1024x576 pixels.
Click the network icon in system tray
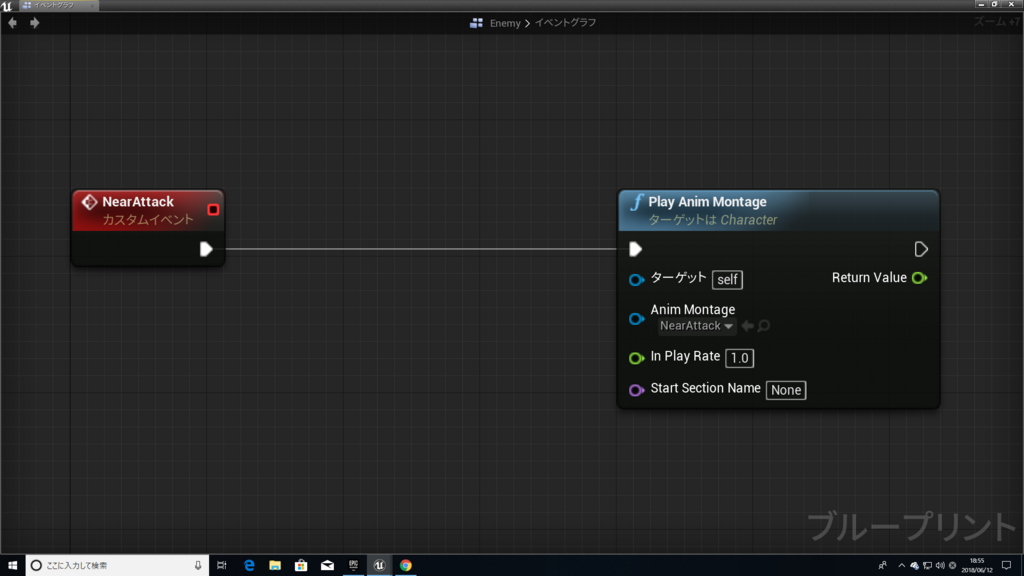(927, 566)
